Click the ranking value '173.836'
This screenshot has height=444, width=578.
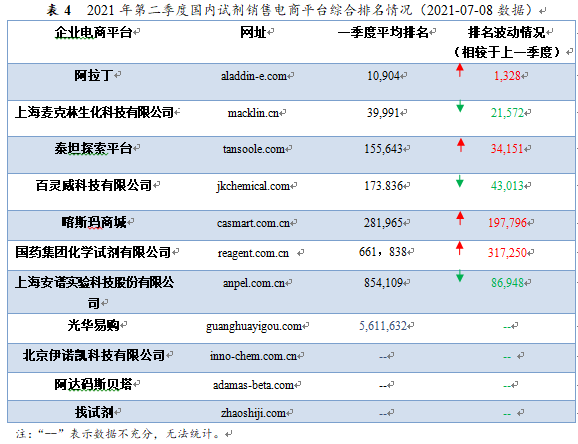383,185
